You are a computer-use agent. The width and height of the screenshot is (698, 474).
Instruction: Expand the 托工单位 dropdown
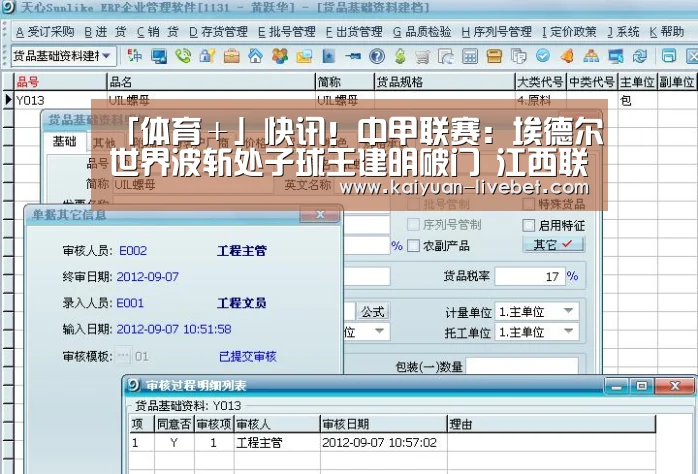(568, 332)
